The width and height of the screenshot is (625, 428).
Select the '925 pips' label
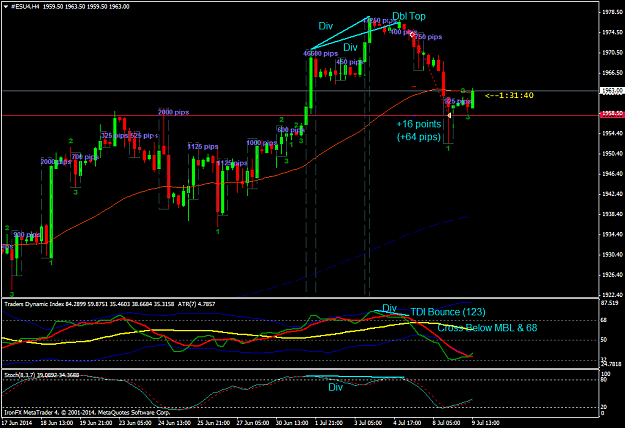(x=458, y=101)
